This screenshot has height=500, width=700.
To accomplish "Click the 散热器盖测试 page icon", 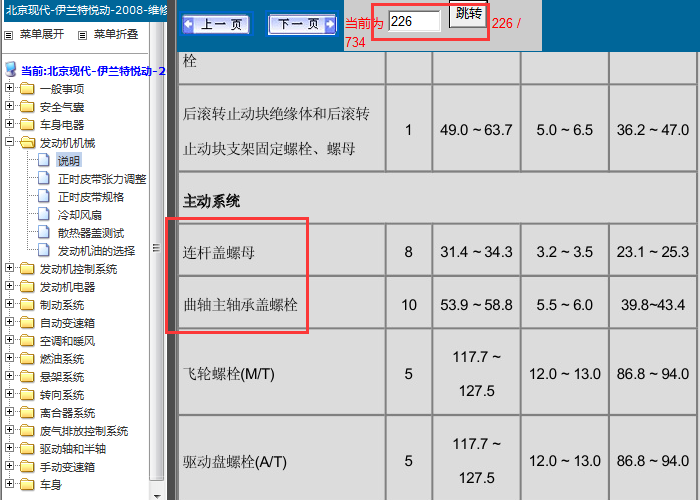I will click(x=44, y=232).
